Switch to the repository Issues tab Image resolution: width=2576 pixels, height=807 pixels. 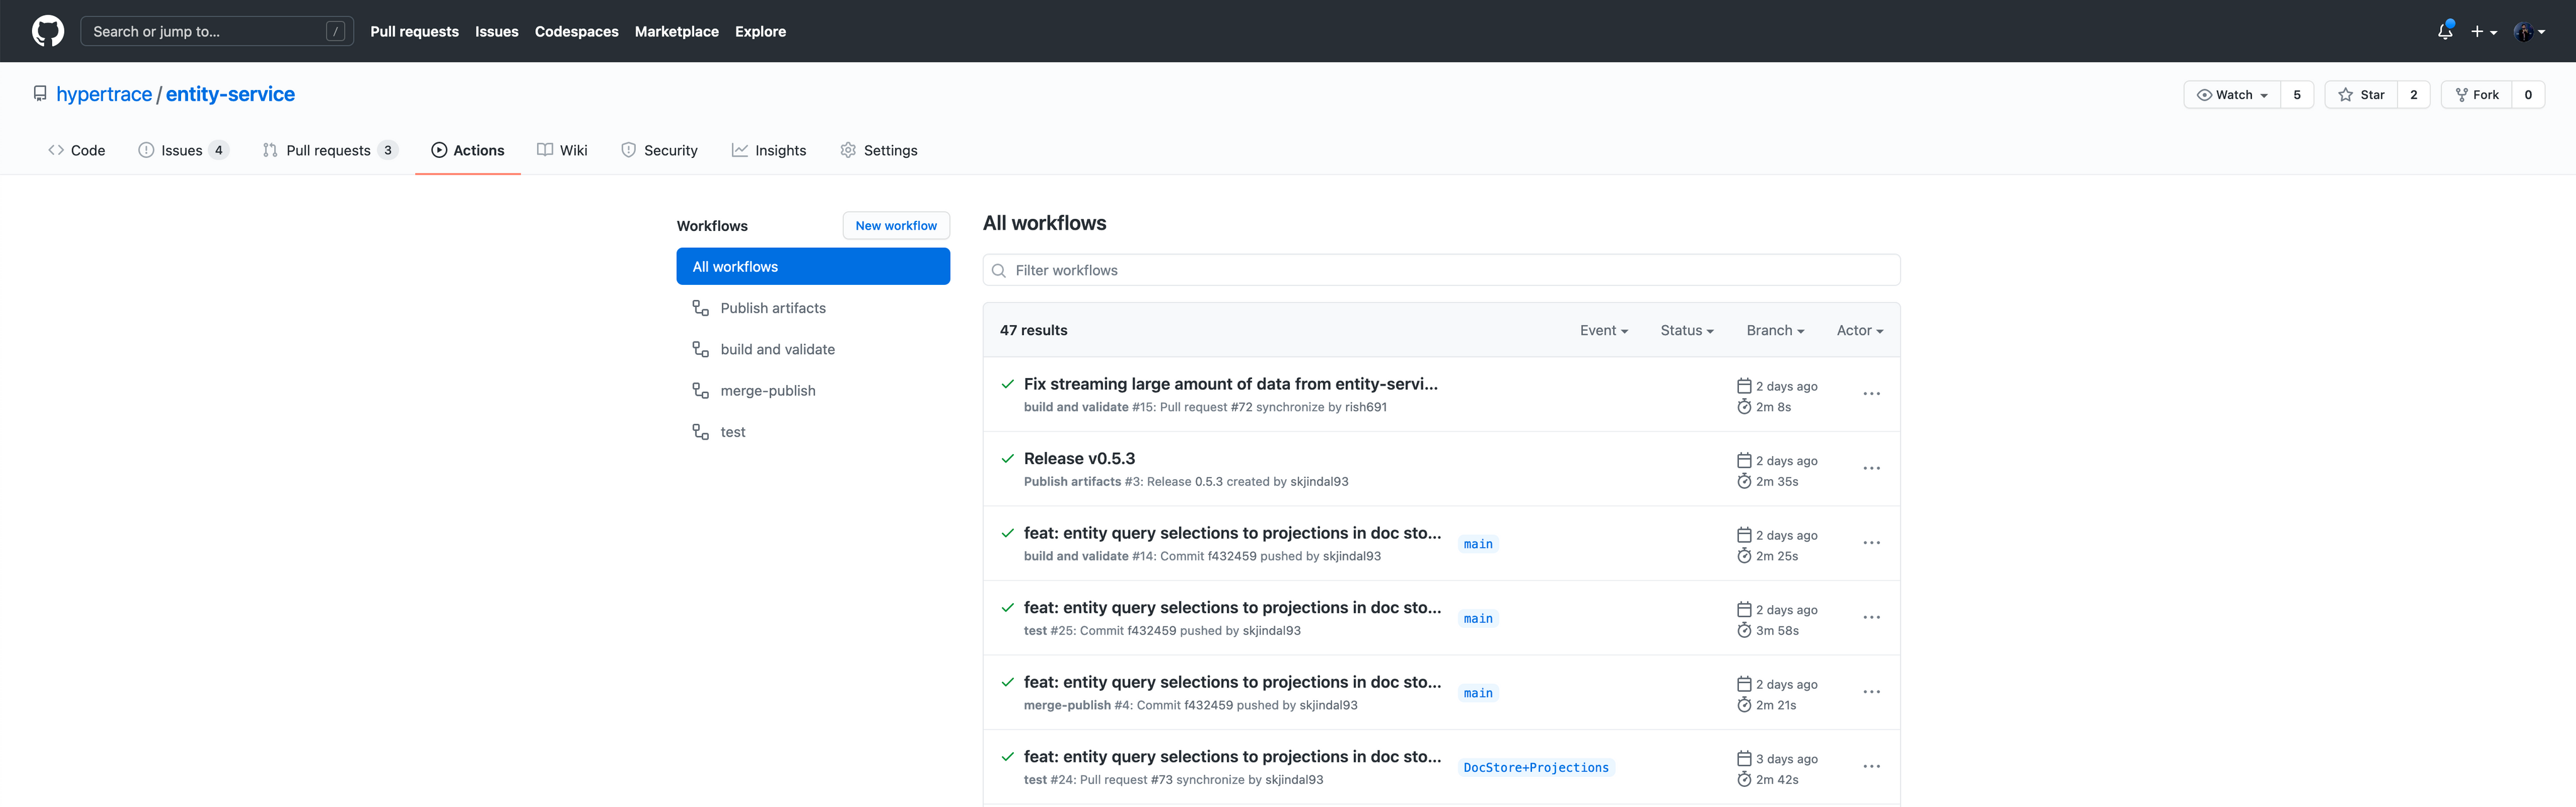coord(184,150)
